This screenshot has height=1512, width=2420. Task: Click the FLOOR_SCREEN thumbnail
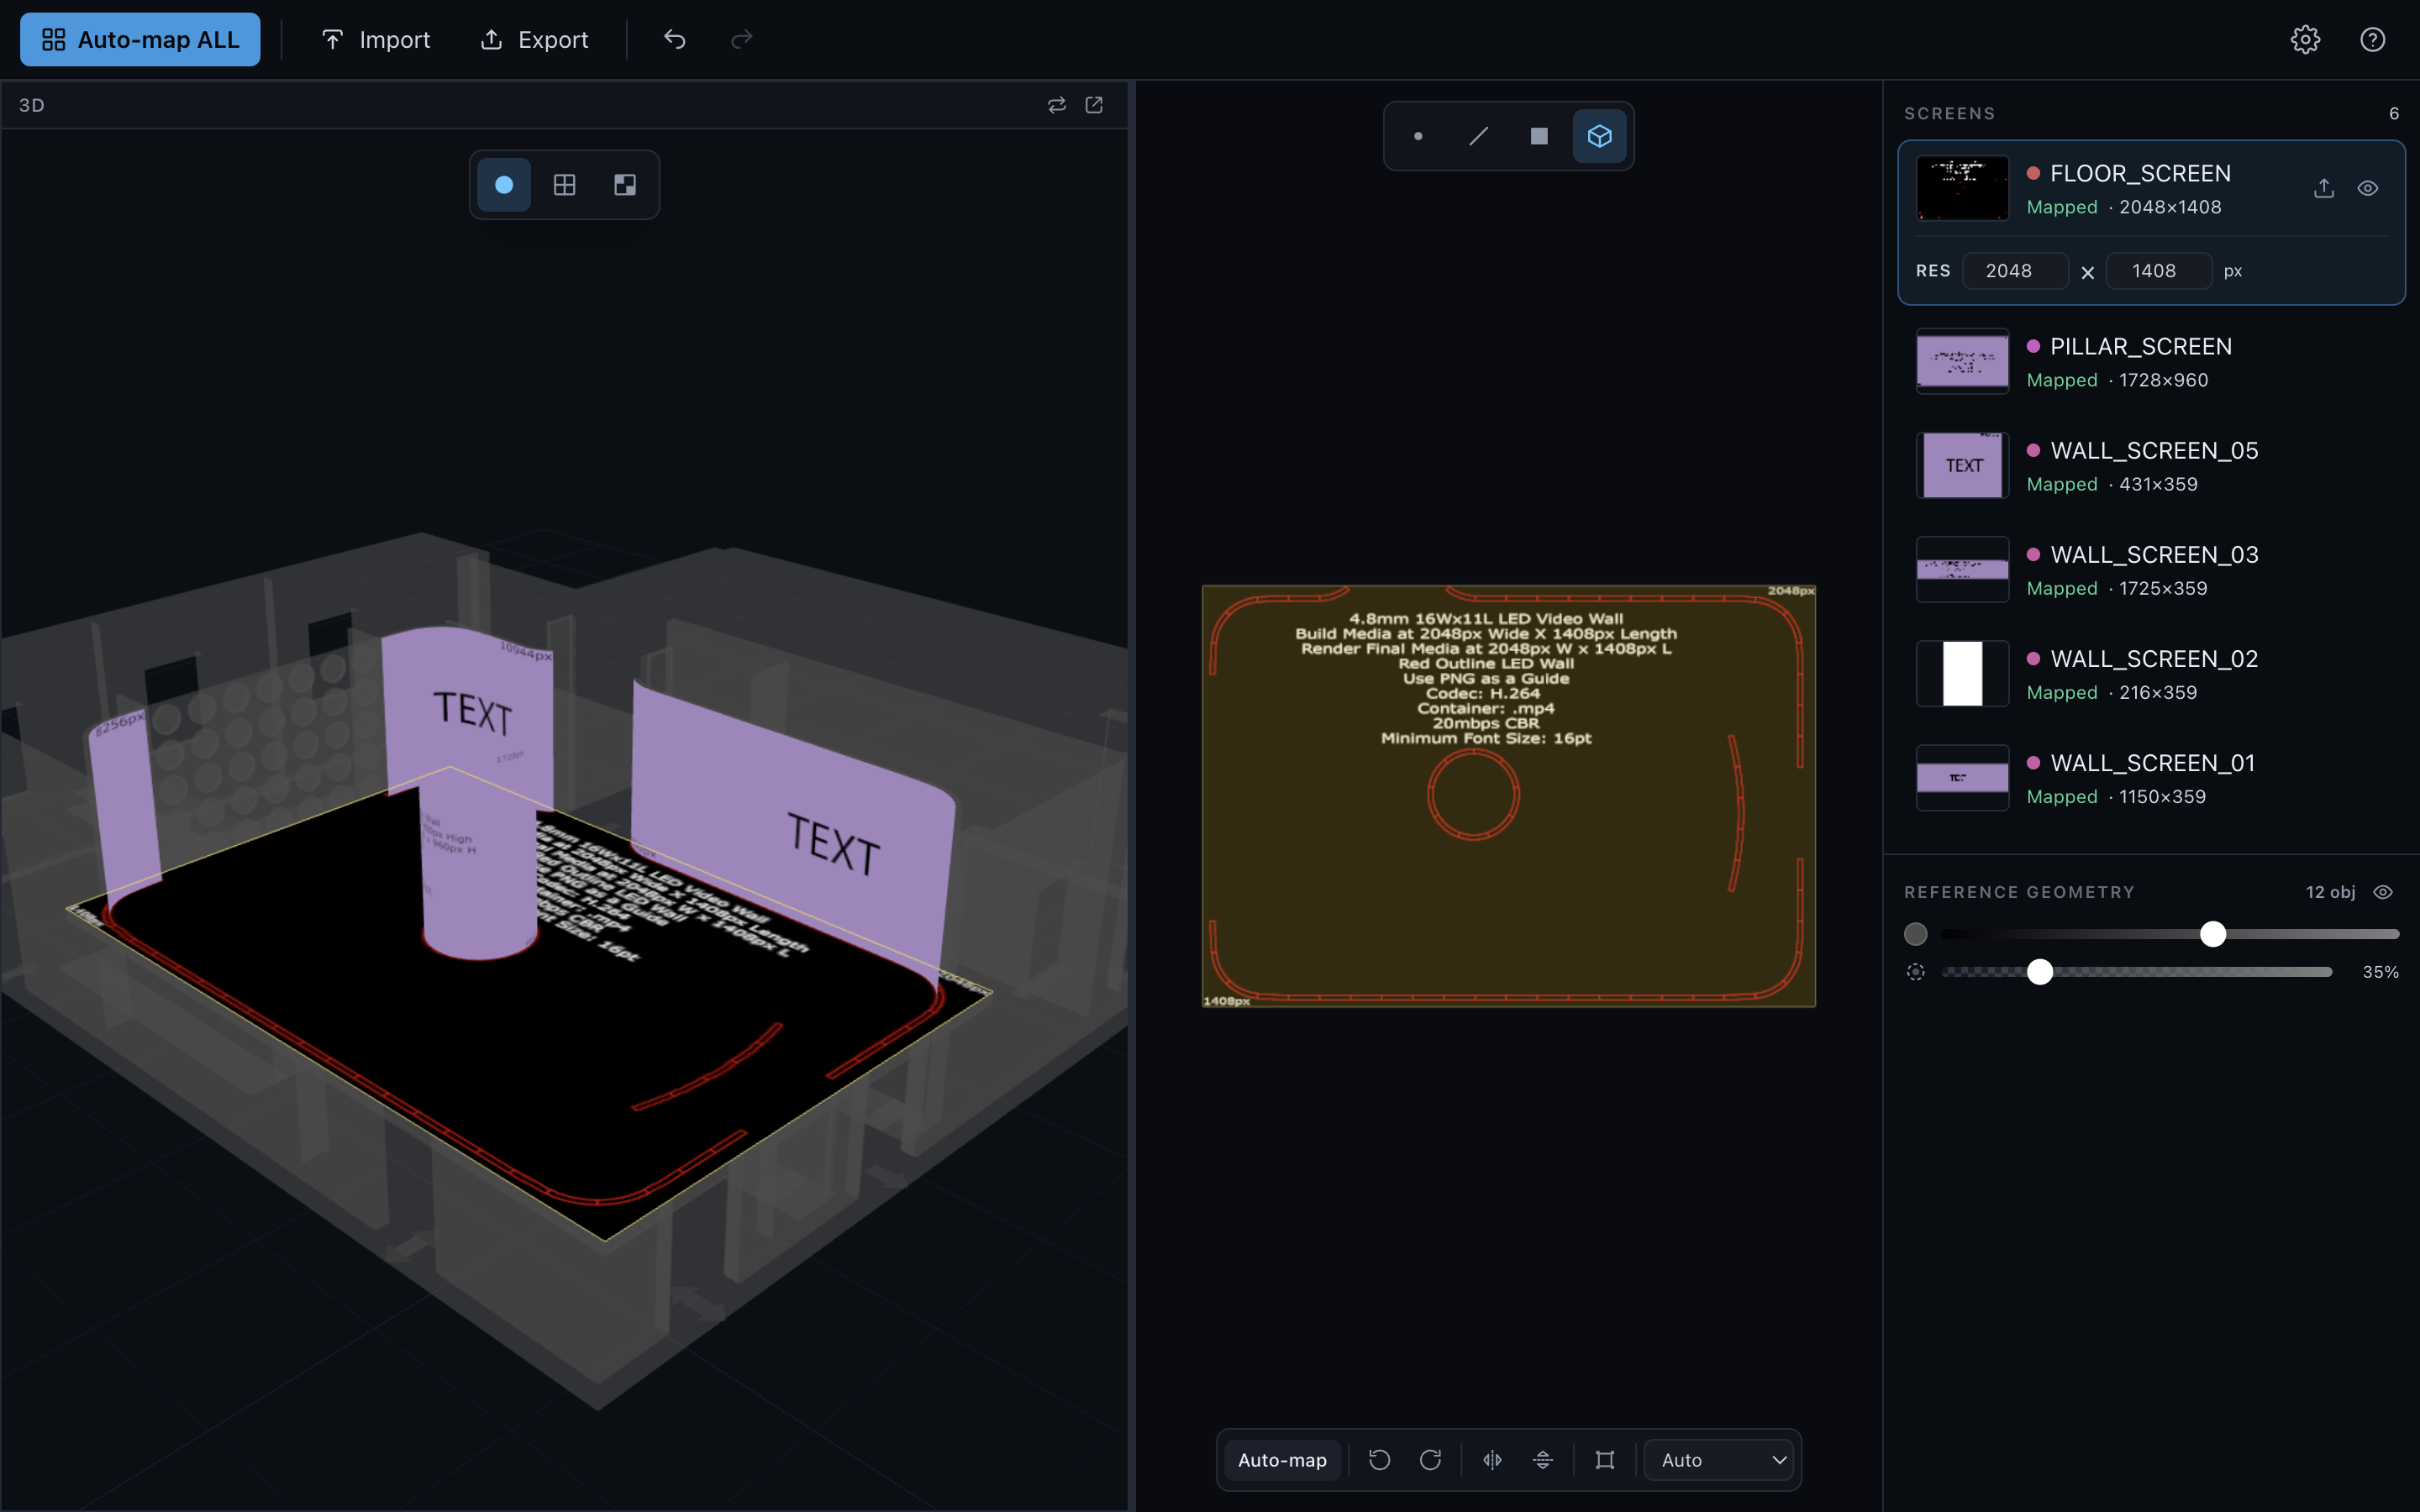coord(1962,188)
